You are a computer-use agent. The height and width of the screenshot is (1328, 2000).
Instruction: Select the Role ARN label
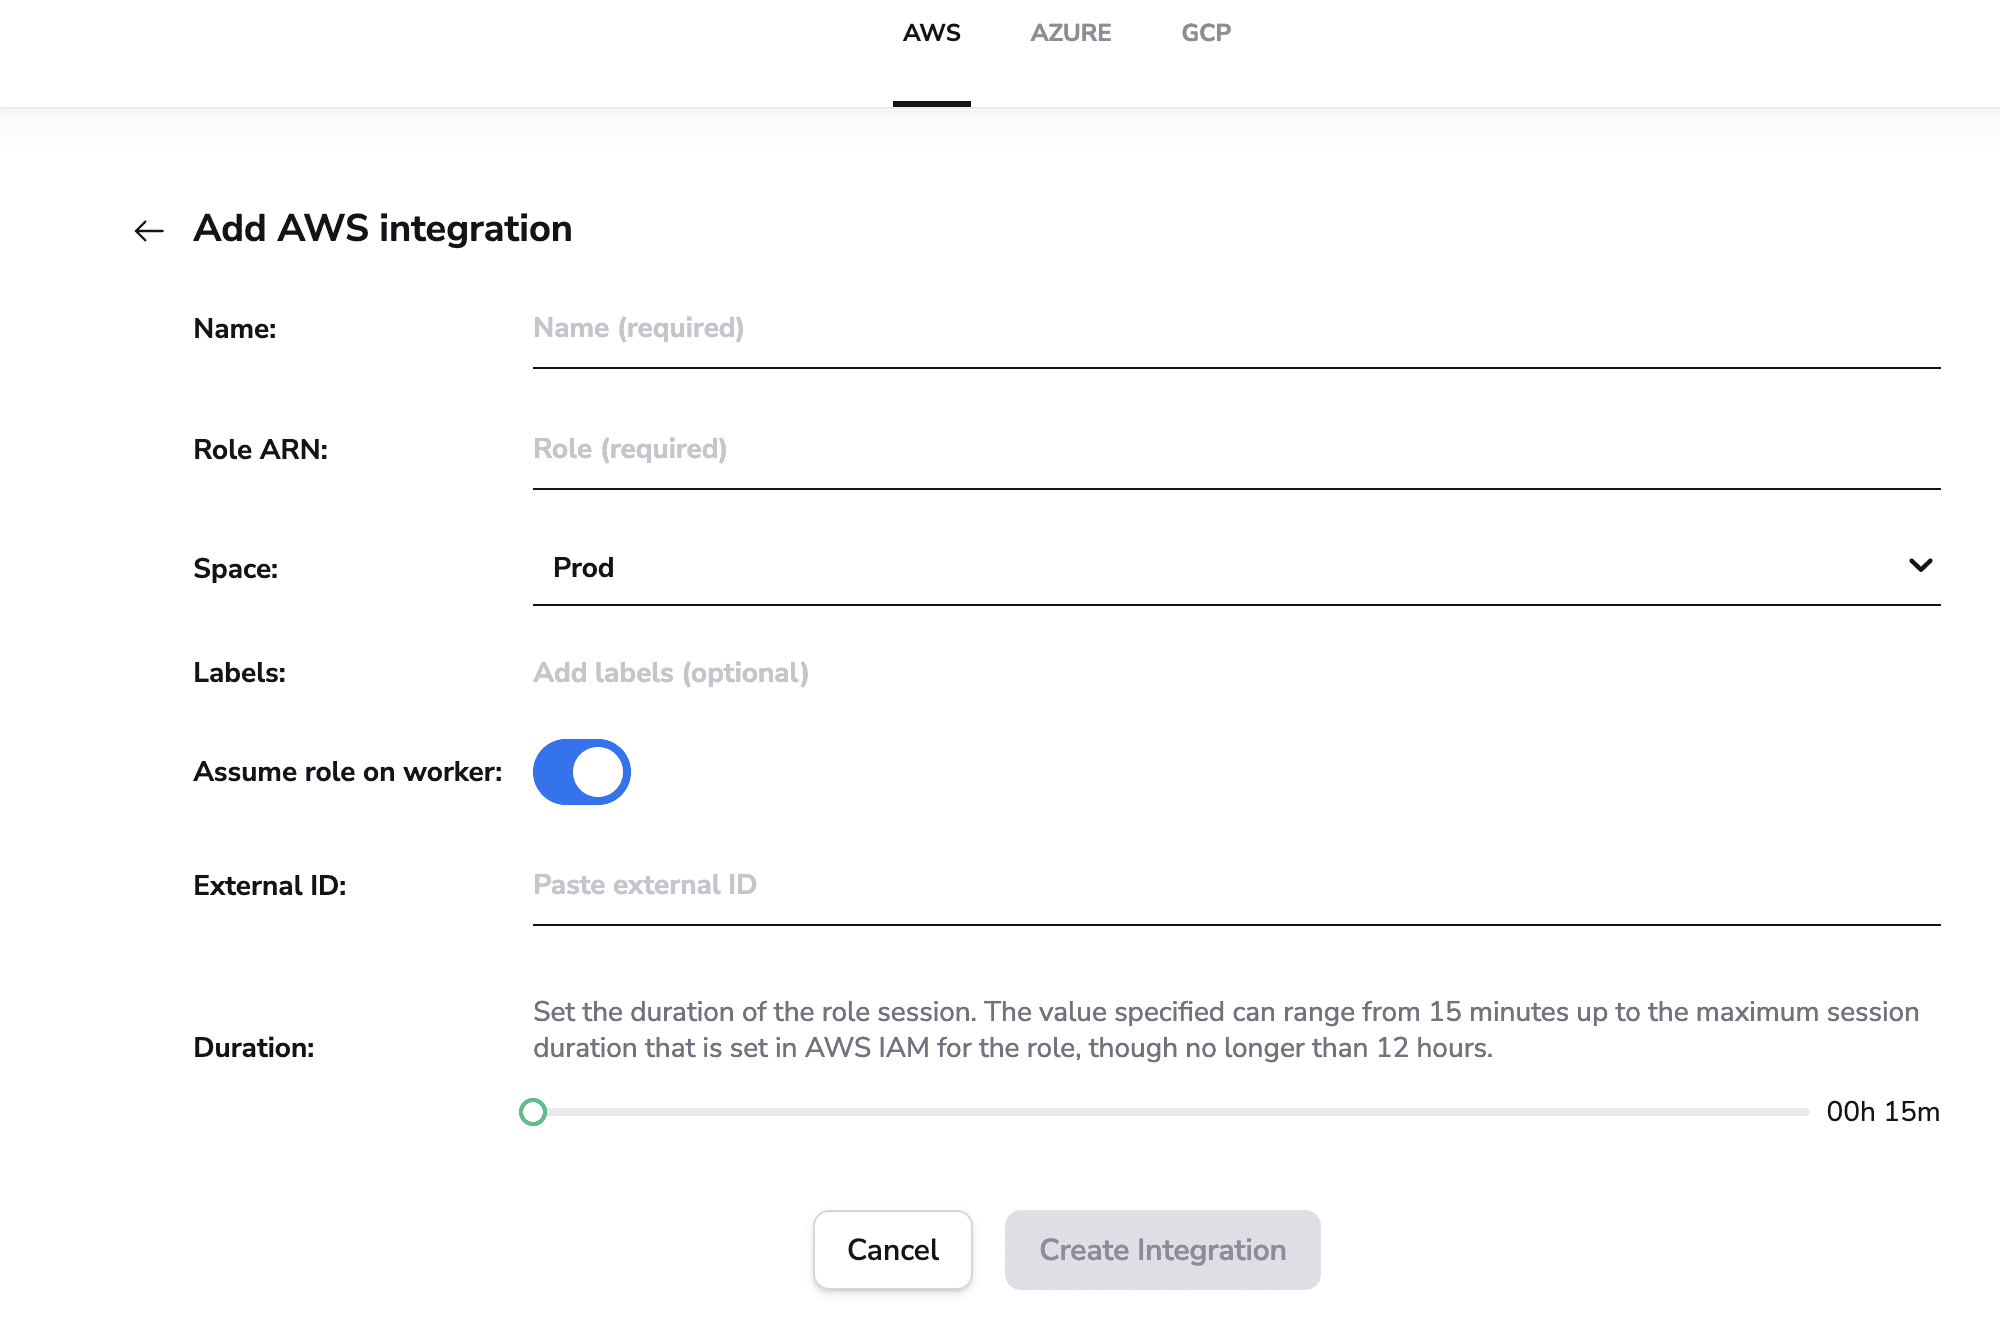(x=261, y=450)
